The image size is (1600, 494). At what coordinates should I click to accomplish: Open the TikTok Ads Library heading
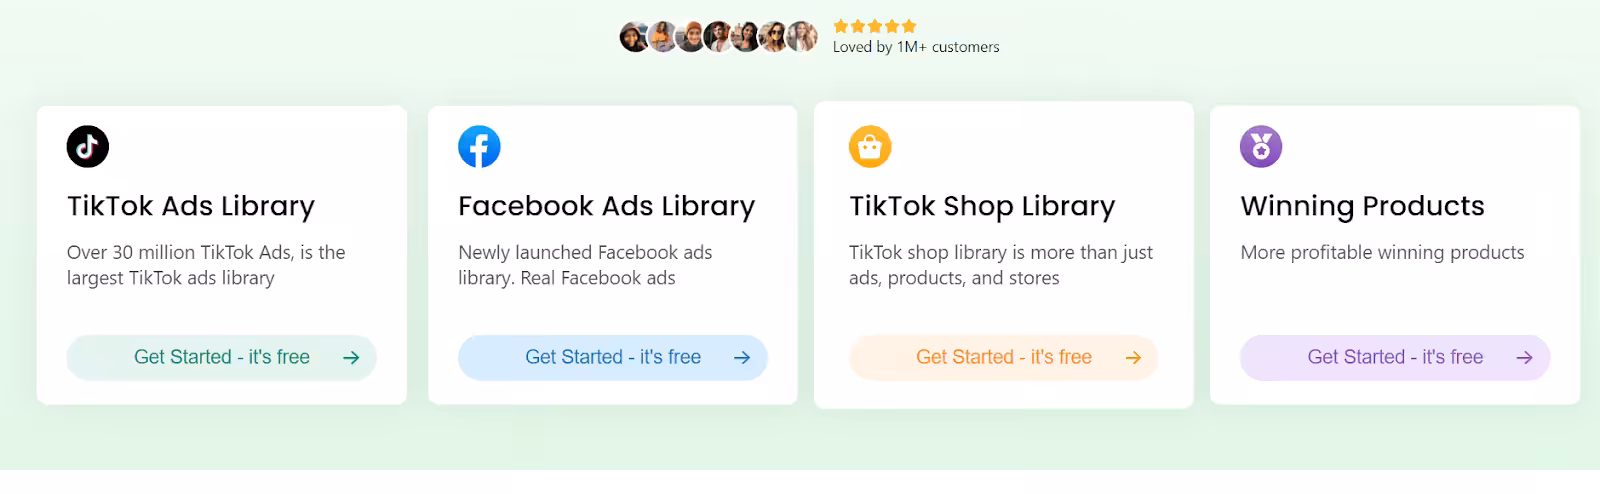pyautogui.click(x=191, y=206)
